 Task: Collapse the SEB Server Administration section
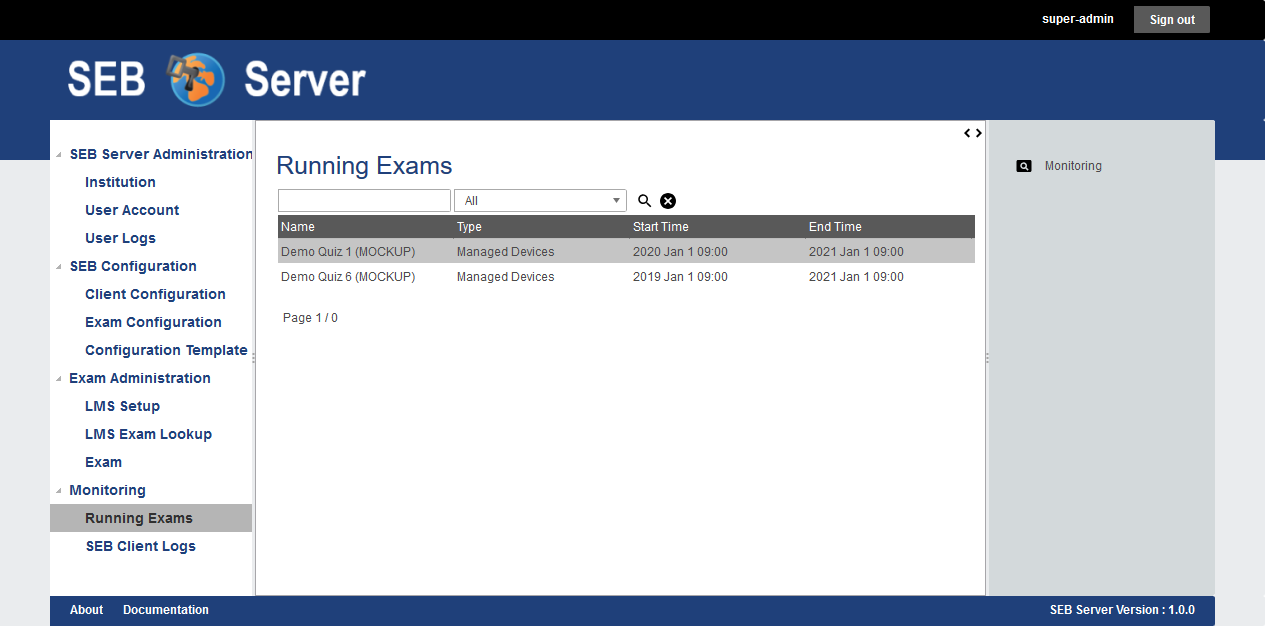(58, 155)
